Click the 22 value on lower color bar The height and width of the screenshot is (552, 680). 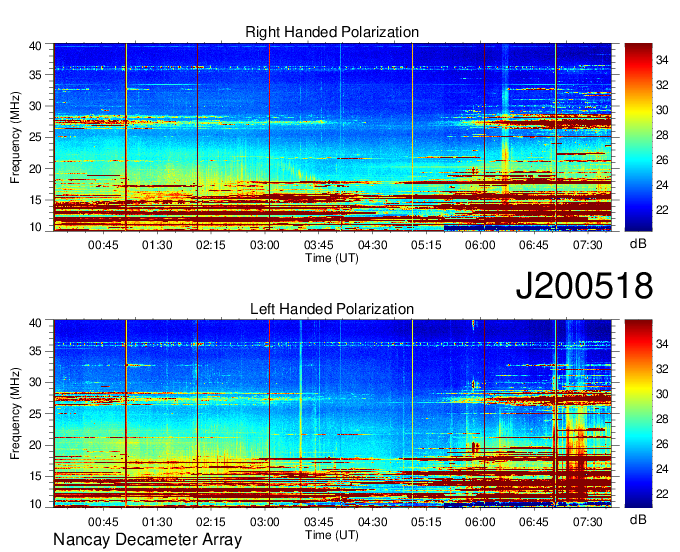662,494
